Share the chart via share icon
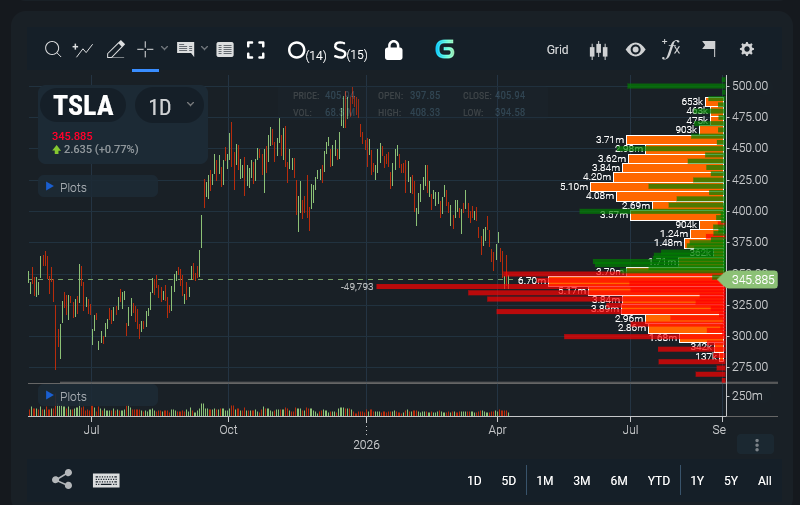The height and width of the screenshot is (505, 800). [x=62, y=480]
